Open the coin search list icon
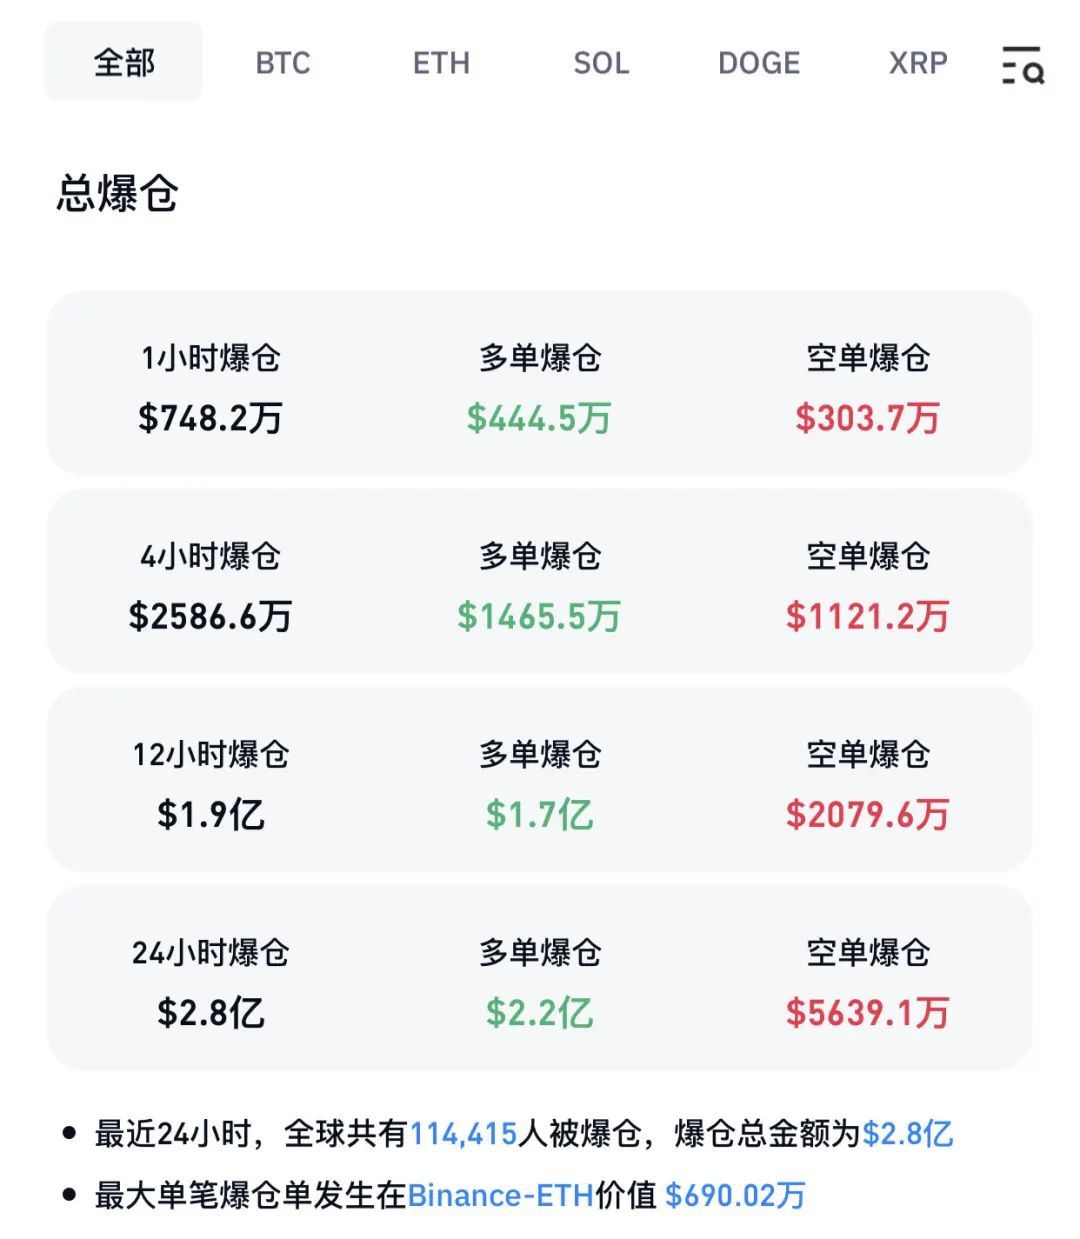This screenshot has height=1239, width=1080. pyautogui.click(x=1022, y=64)
